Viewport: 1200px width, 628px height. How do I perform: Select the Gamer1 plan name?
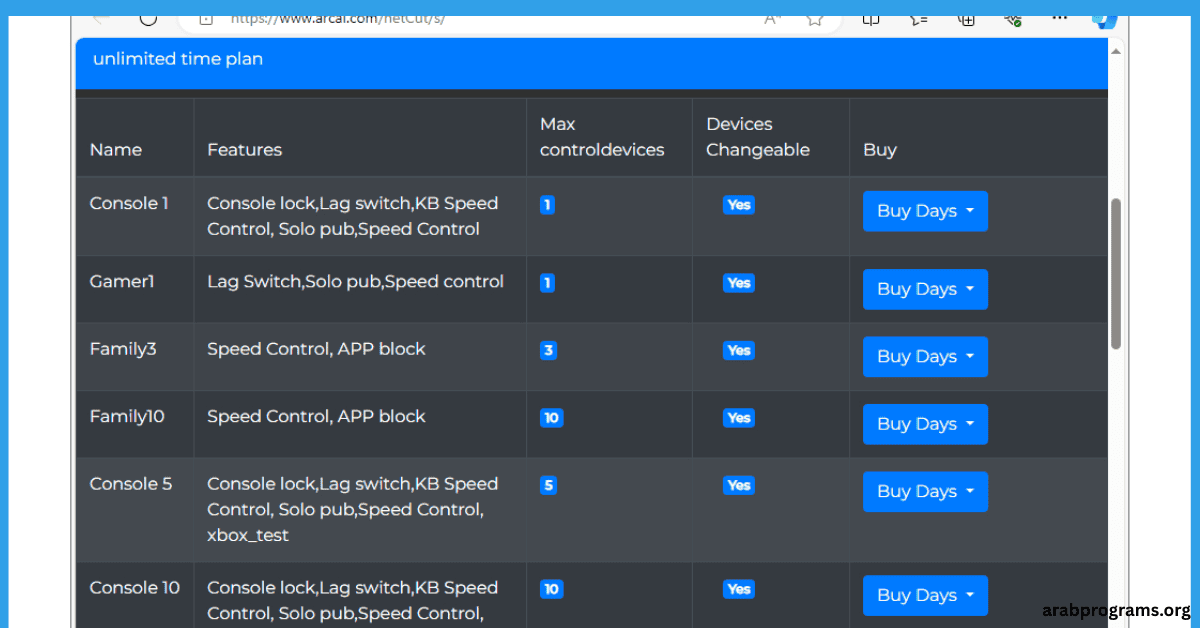[x=122, y=281]
